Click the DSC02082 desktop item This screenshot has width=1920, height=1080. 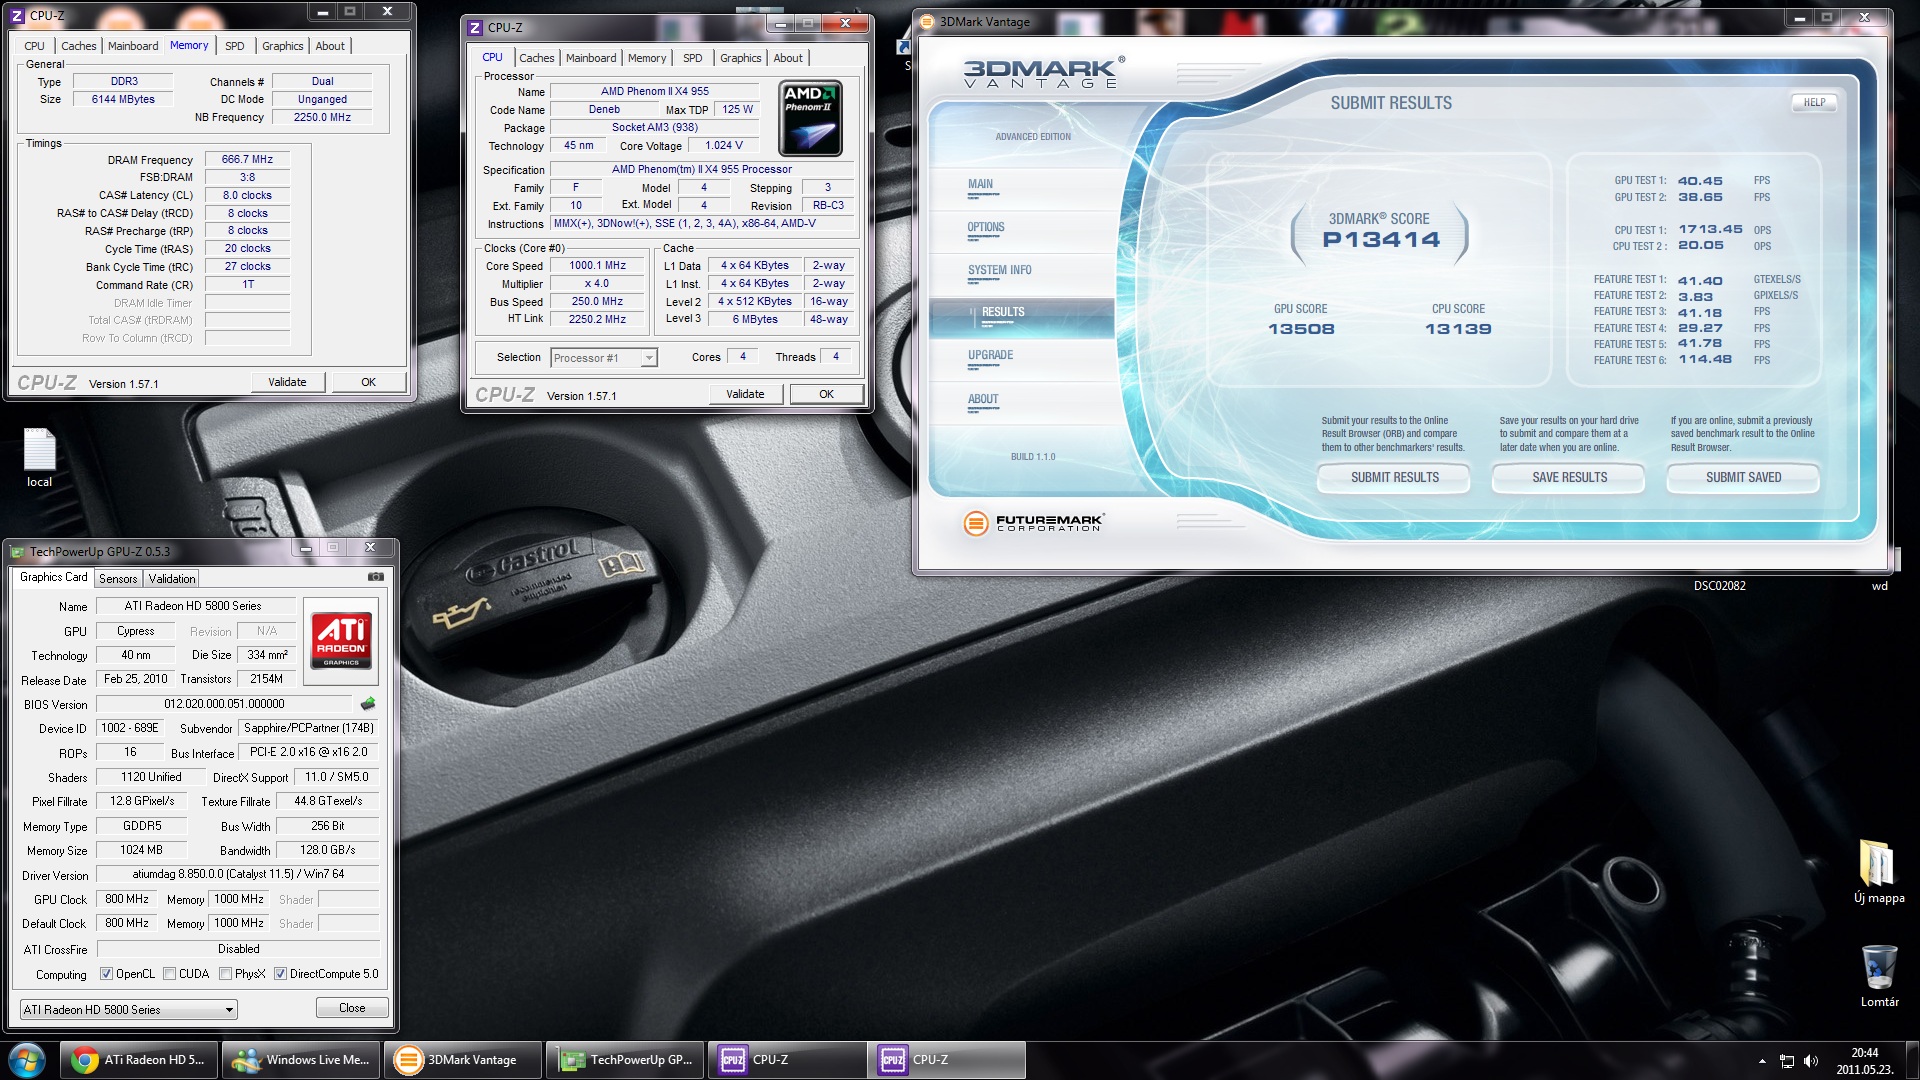1719,586
